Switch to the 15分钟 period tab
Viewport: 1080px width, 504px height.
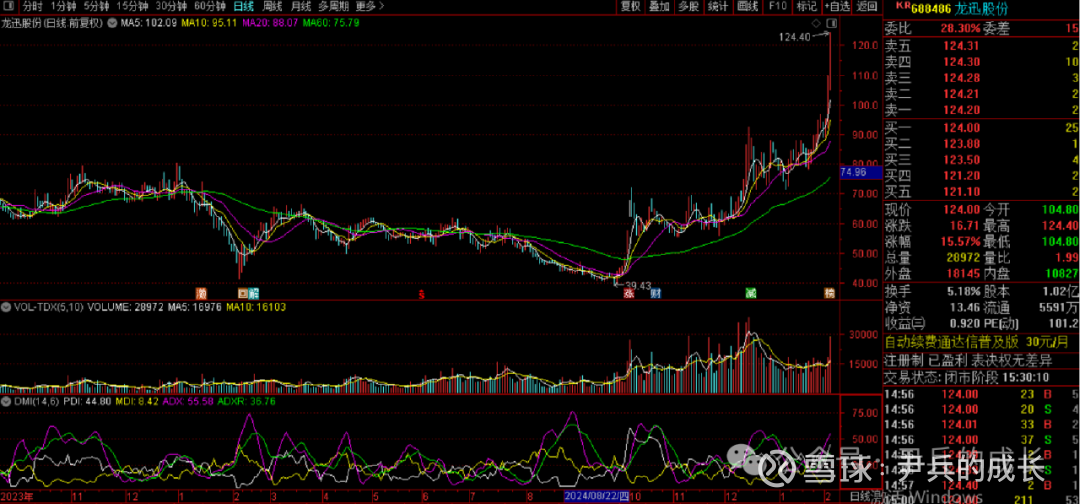pos(132,7)
